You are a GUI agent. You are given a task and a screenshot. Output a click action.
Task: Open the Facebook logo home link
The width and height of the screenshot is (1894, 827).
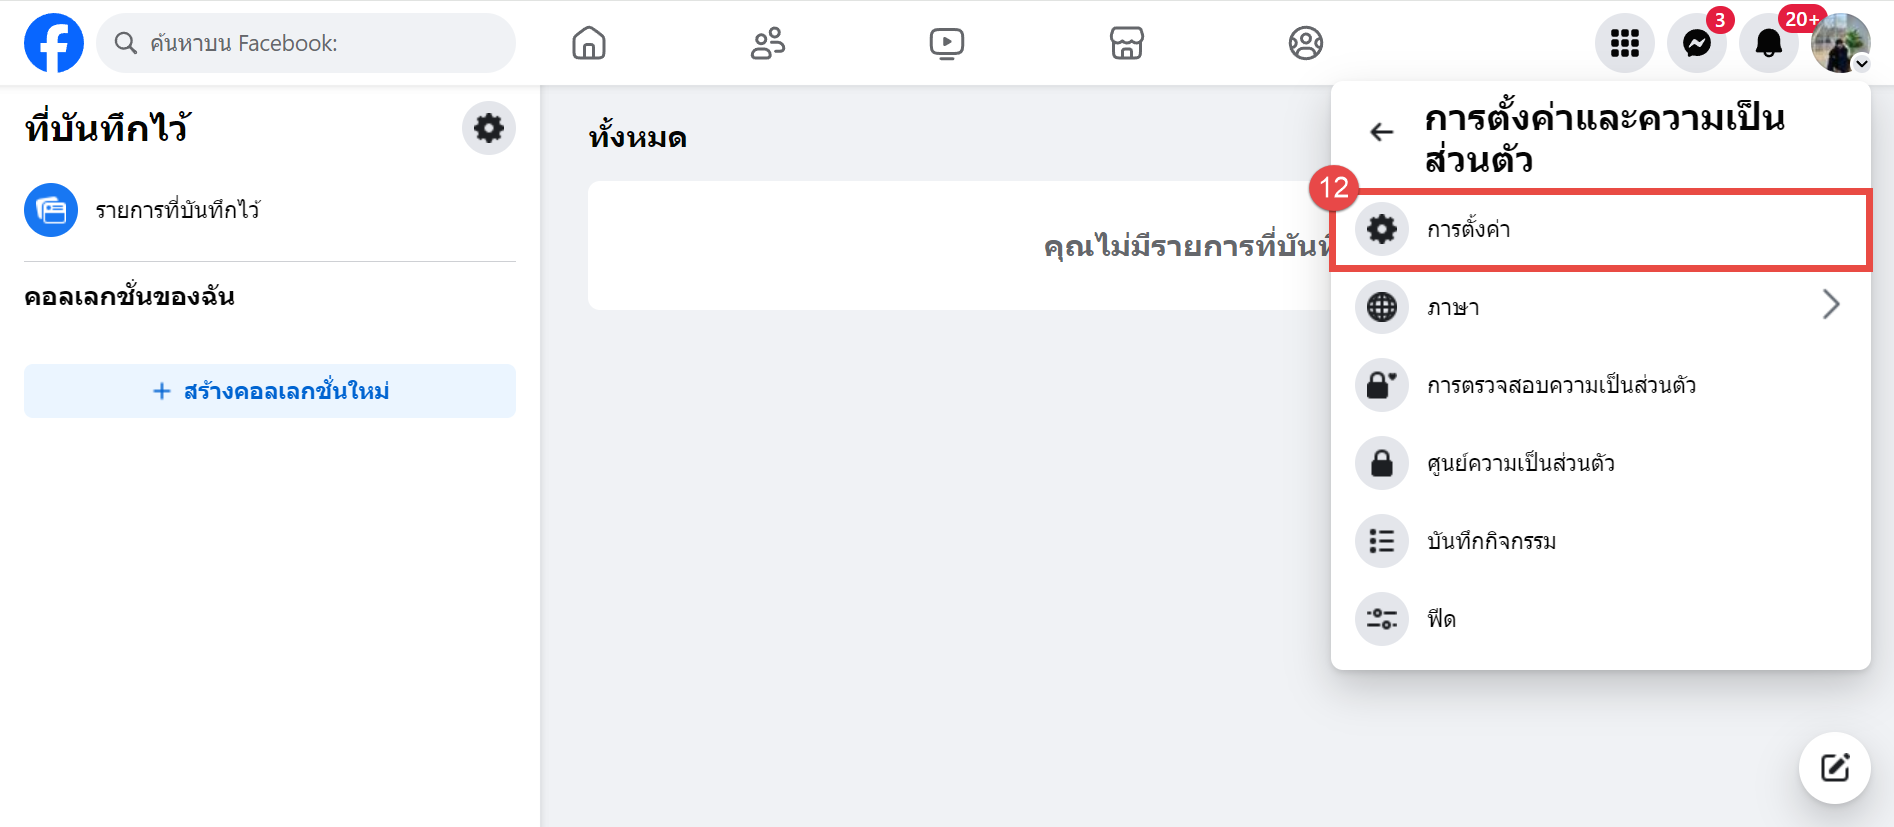click(54, 43)
